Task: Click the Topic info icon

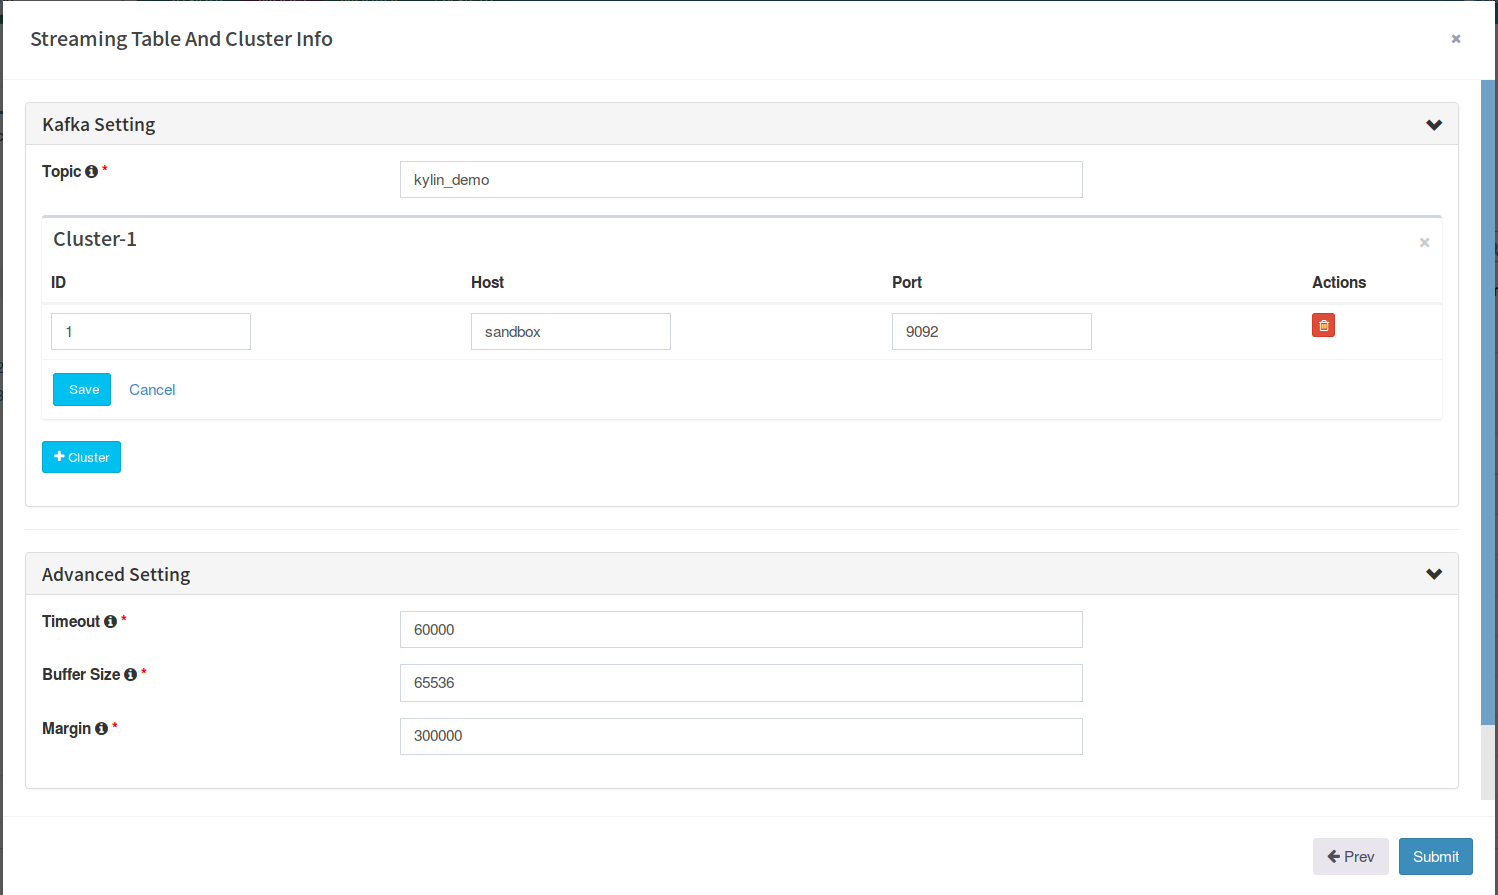Action: click(x=91, y=172)
